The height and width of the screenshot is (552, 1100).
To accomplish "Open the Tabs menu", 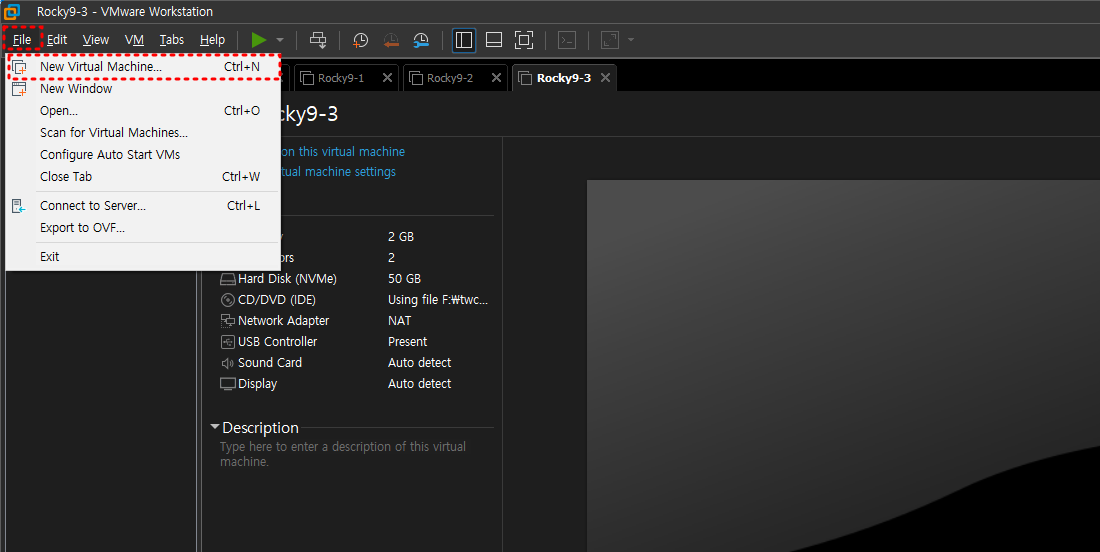I will point(171,40).
